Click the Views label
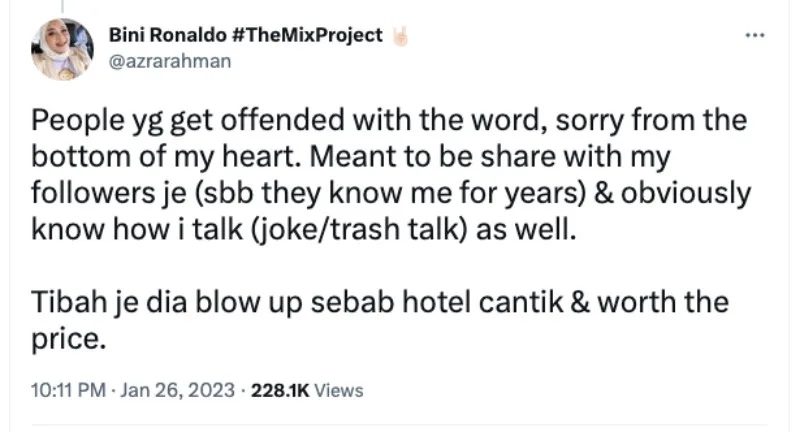Screen dimensions: 800x432 pyautogui.click(x=339, y=391)
